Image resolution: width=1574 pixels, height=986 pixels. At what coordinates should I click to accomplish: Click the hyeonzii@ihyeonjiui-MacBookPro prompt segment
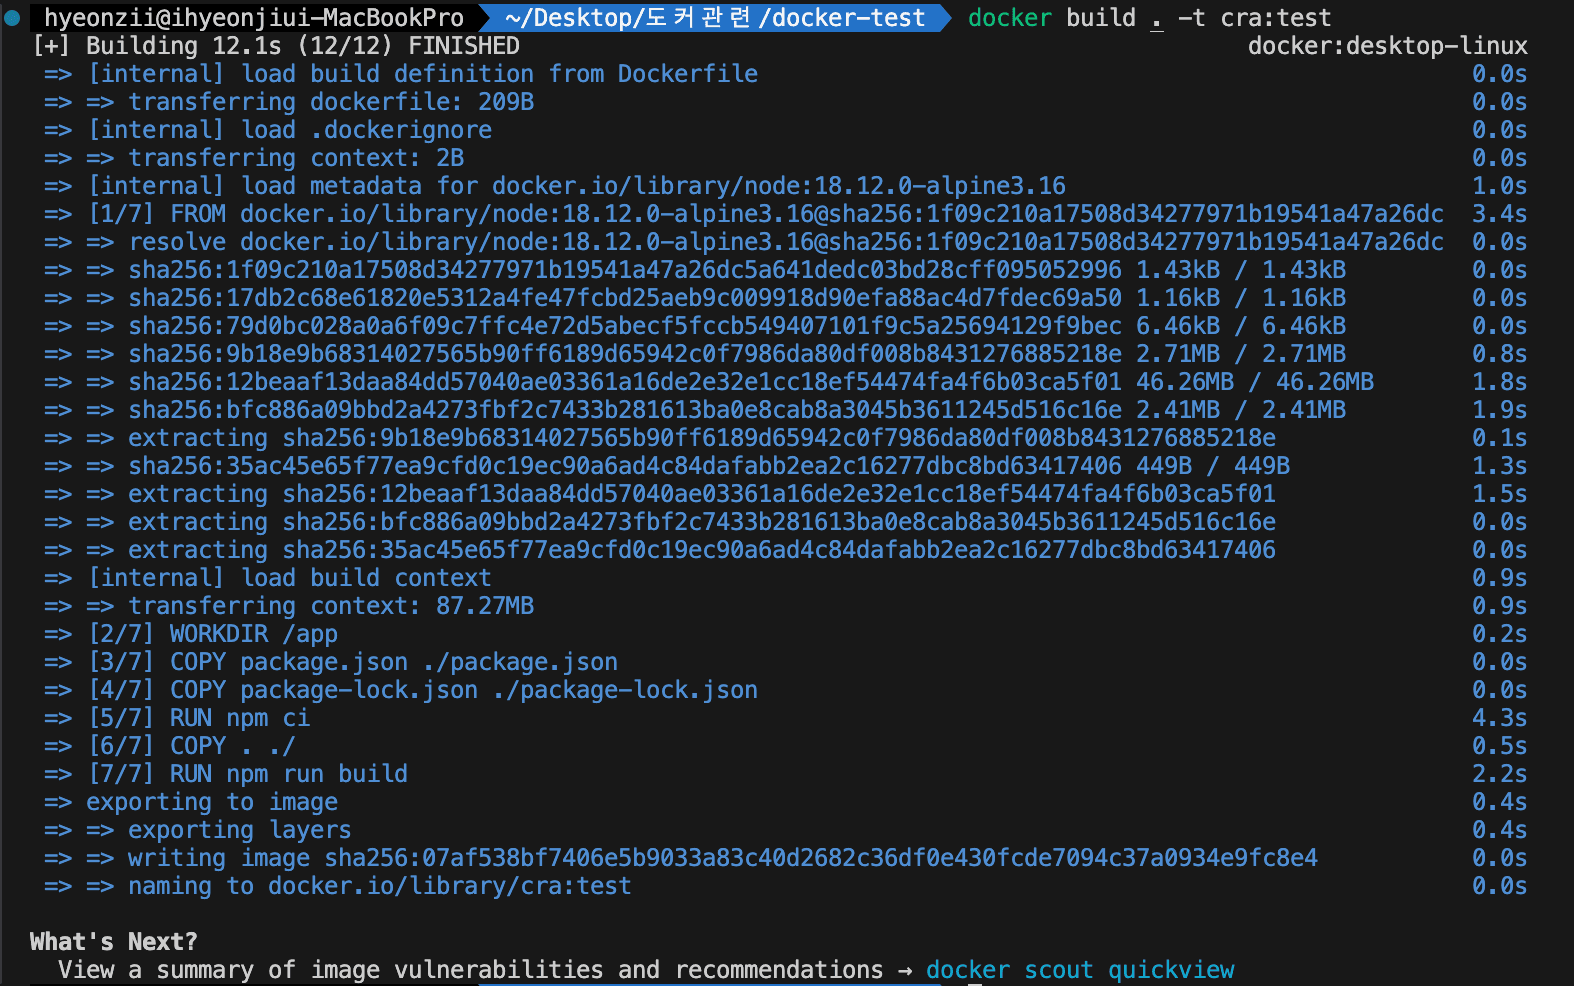(x=254, y=18)
